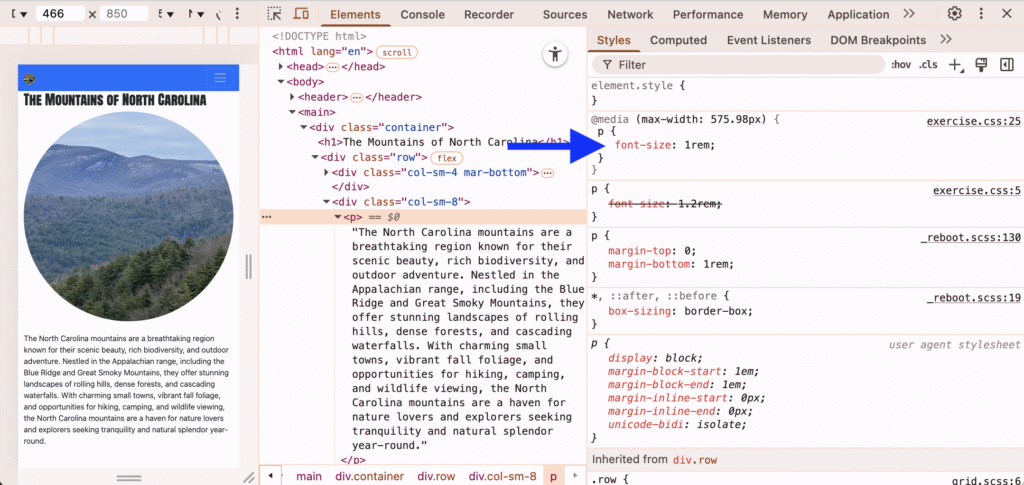
Task: Collapse the div class row node
Action: pyautogui.click(x=315, y=157)
